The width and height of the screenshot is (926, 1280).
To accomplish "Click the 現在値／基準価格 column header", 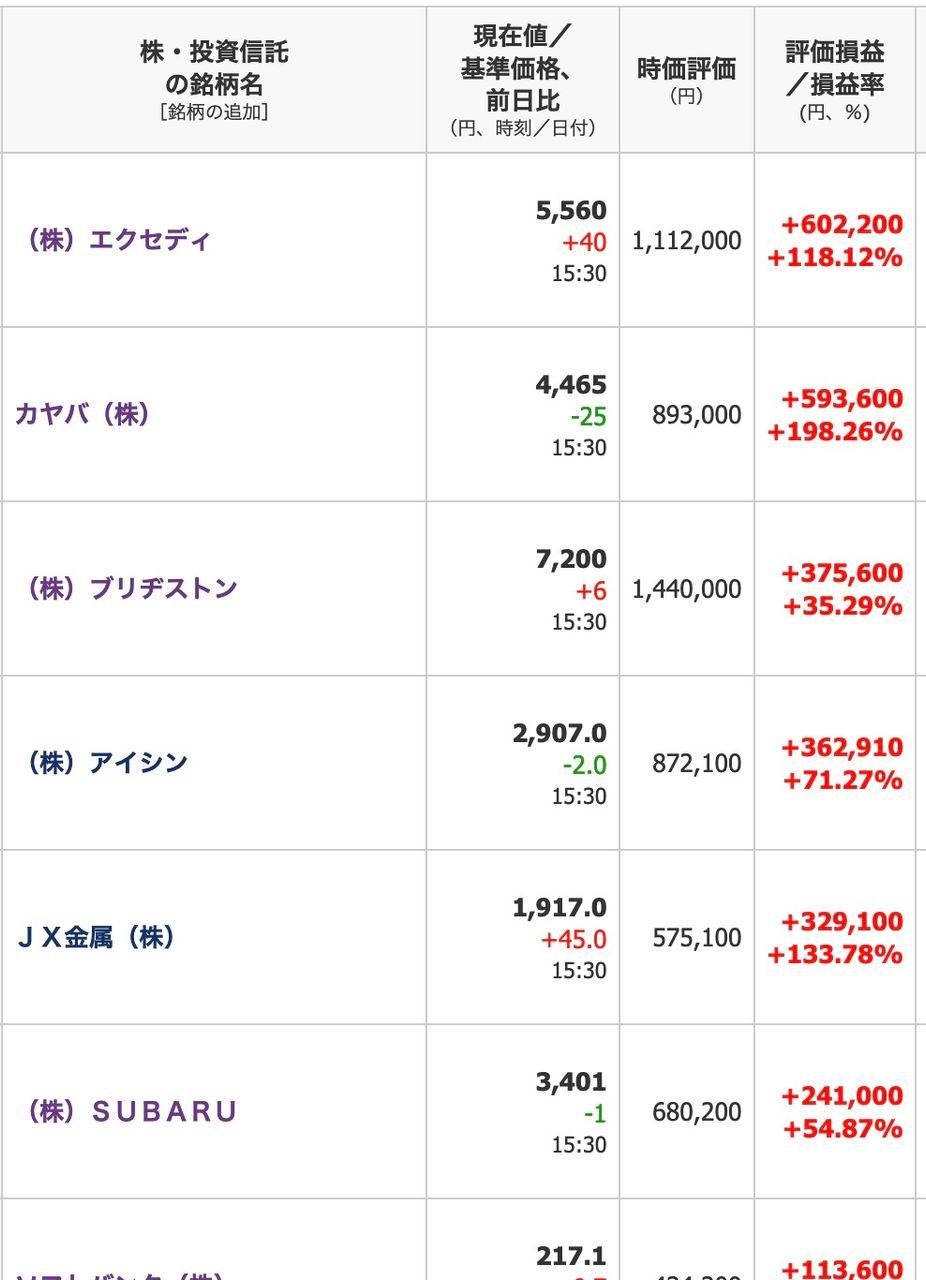I will 522,68.
